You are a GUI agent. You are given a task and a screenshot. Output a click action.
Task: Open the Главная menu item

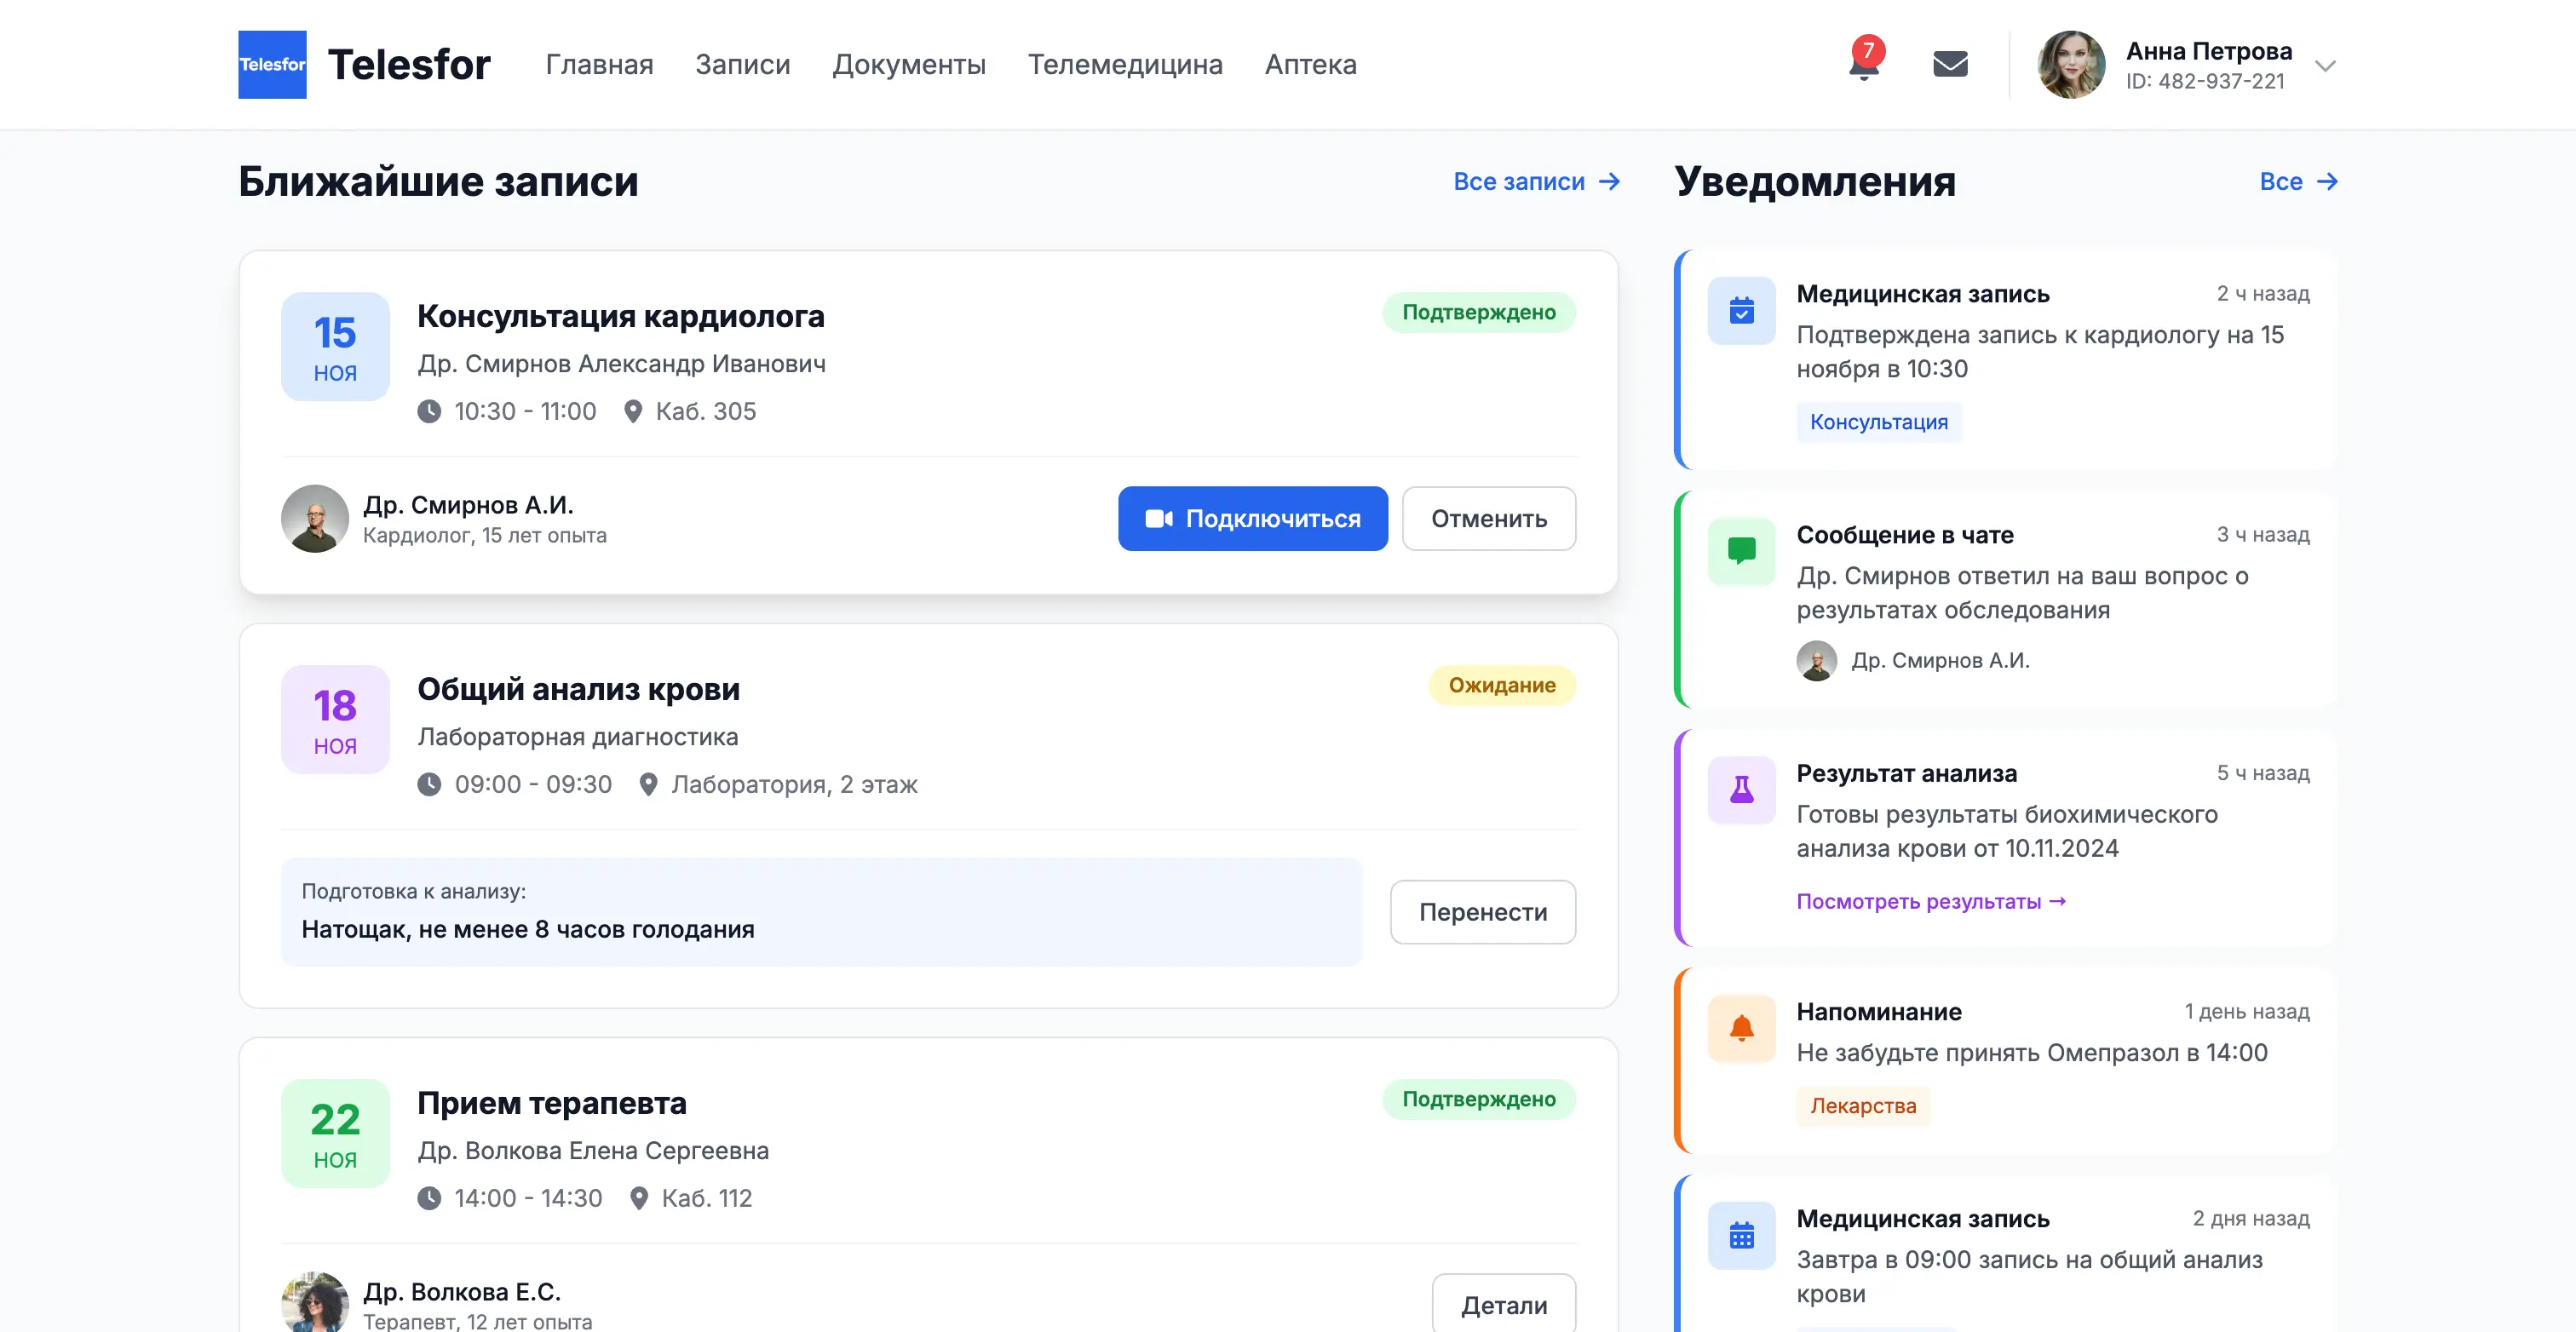598,64
